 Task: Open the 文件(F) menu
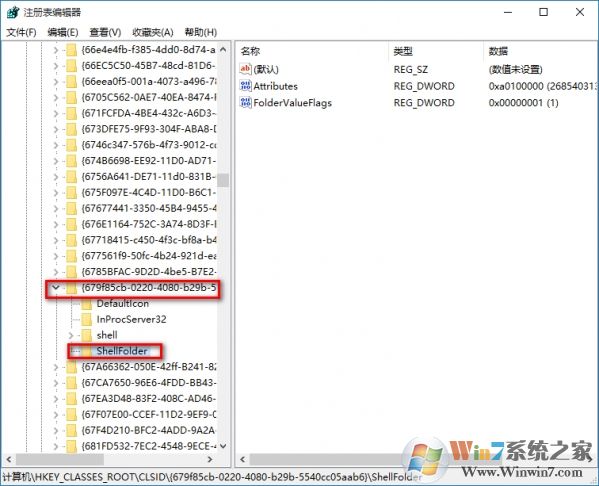pyautogui.click(x=21, y=32)
